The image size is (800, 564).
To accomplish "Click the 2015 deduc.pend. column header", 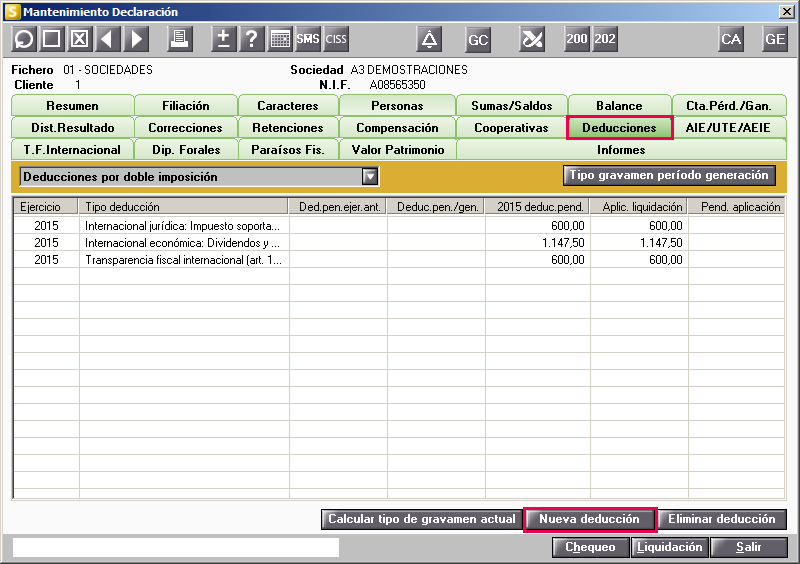I will pyautogui.click(x=537, y=207).
